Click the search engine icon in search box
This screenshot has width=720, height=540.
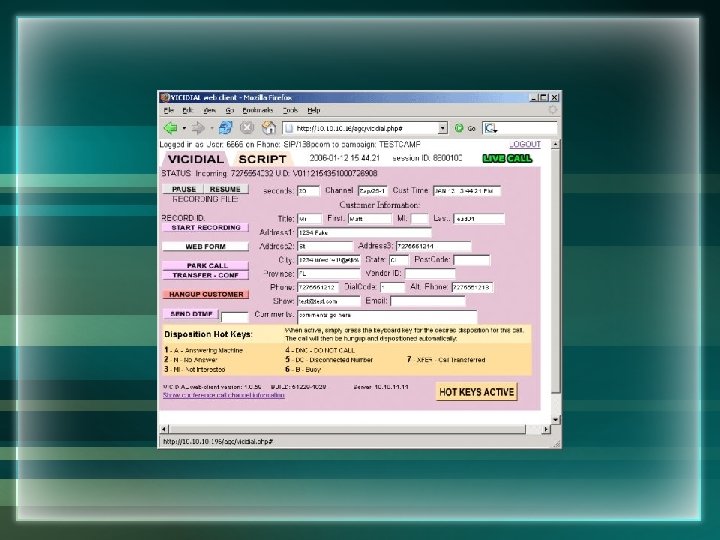click(491, 128)
